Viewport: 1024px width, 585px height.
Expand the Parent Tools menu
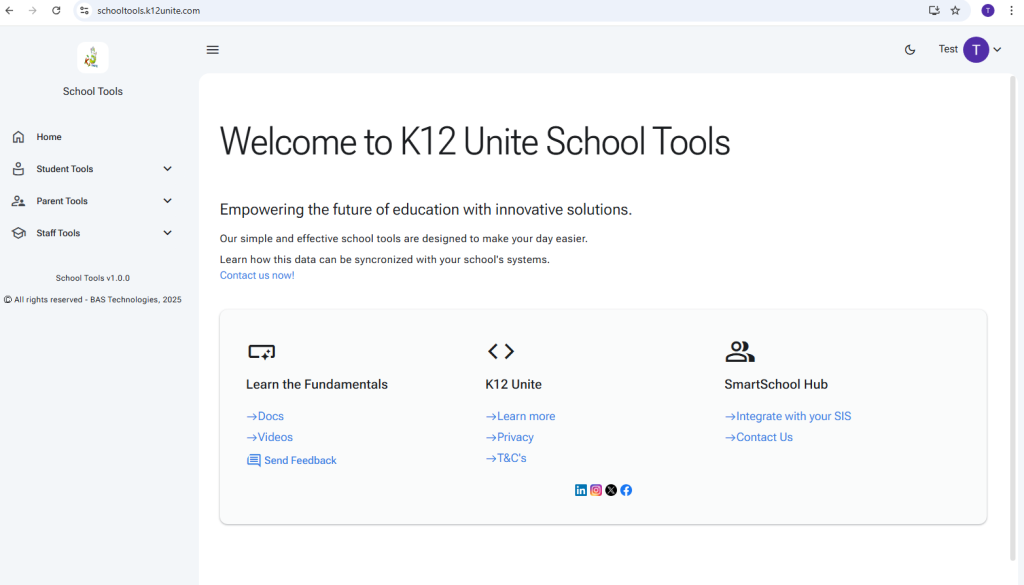click(167, 201)
